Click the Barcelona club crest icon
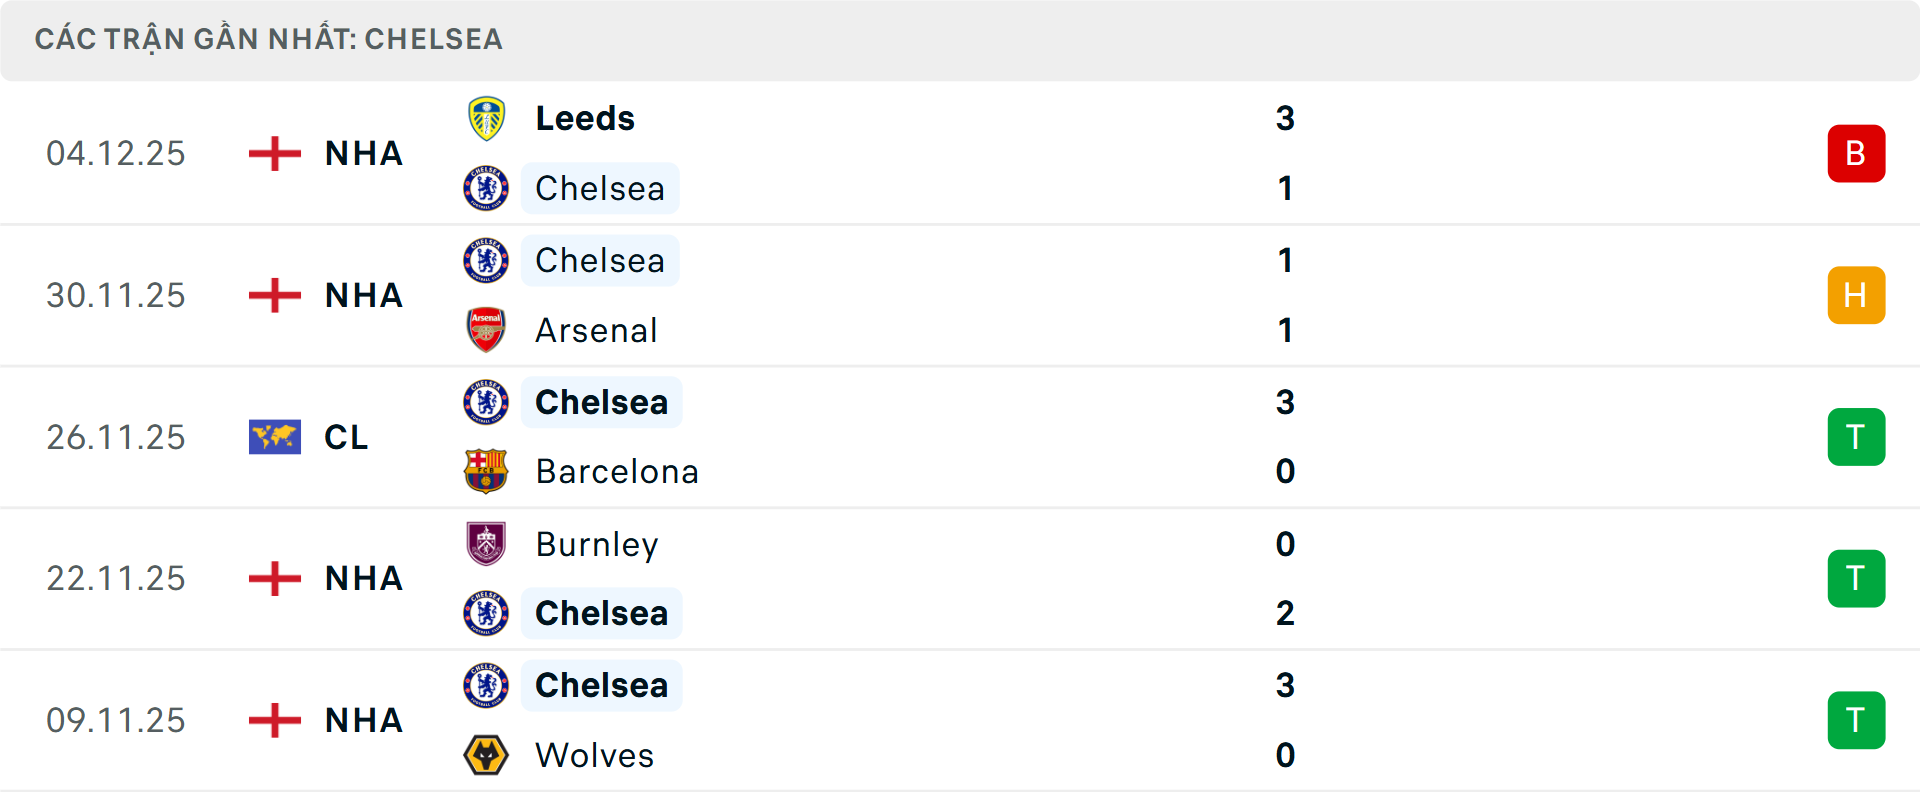The image size is (1920, 792). pos(486,471)
